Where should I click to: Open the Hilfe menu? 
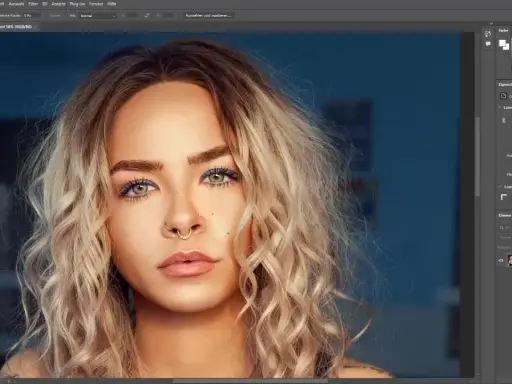point(112,4)
